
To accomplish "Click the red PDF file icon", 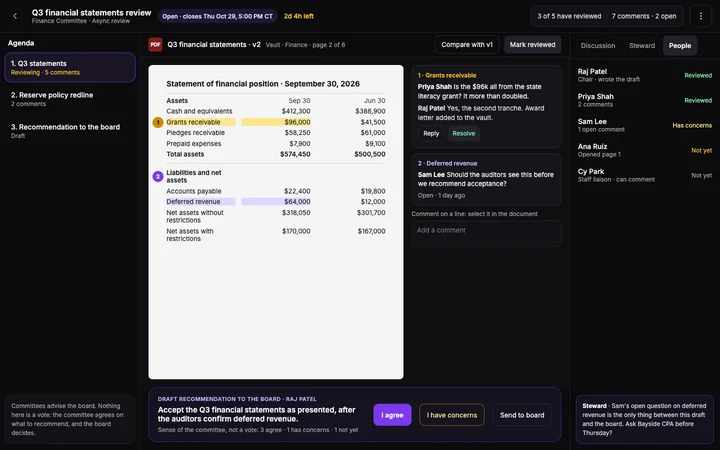I will tap(155, 45).
